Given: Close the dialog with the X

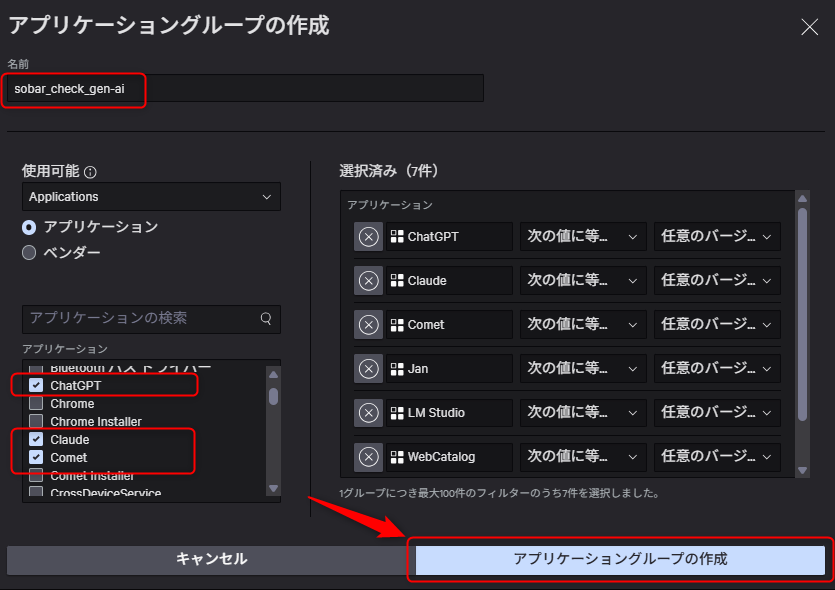Looking at the screenshot, I should 810,27.
